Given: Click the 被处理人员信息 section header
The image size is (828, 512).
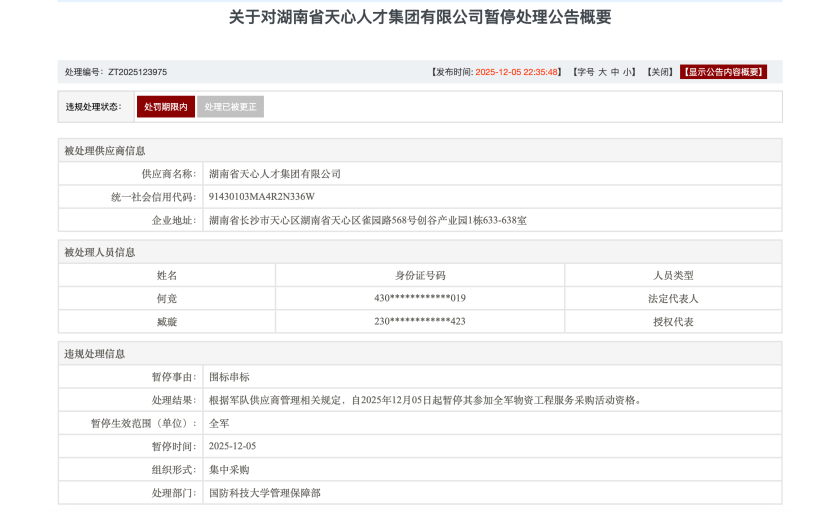Looking at the screenshot, I should [100, 252].
